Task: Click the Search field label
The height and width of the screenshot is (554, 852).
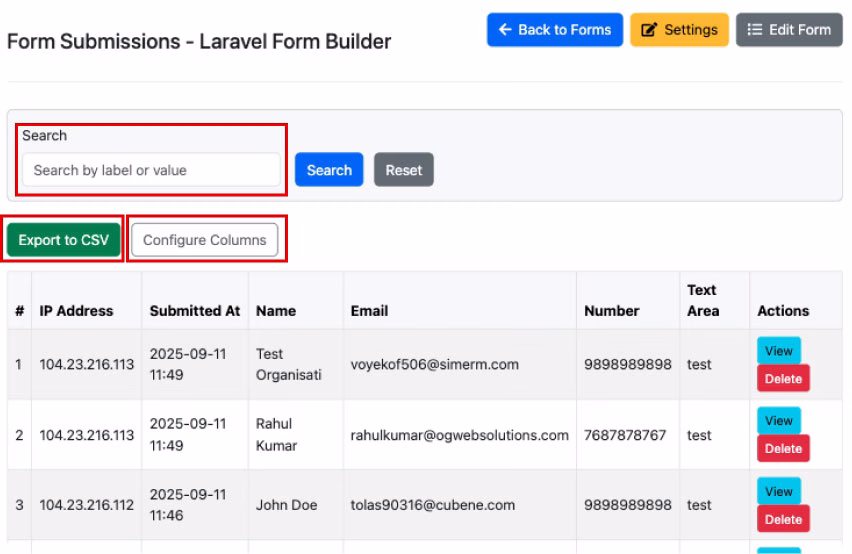Action: tap(45, 135)
